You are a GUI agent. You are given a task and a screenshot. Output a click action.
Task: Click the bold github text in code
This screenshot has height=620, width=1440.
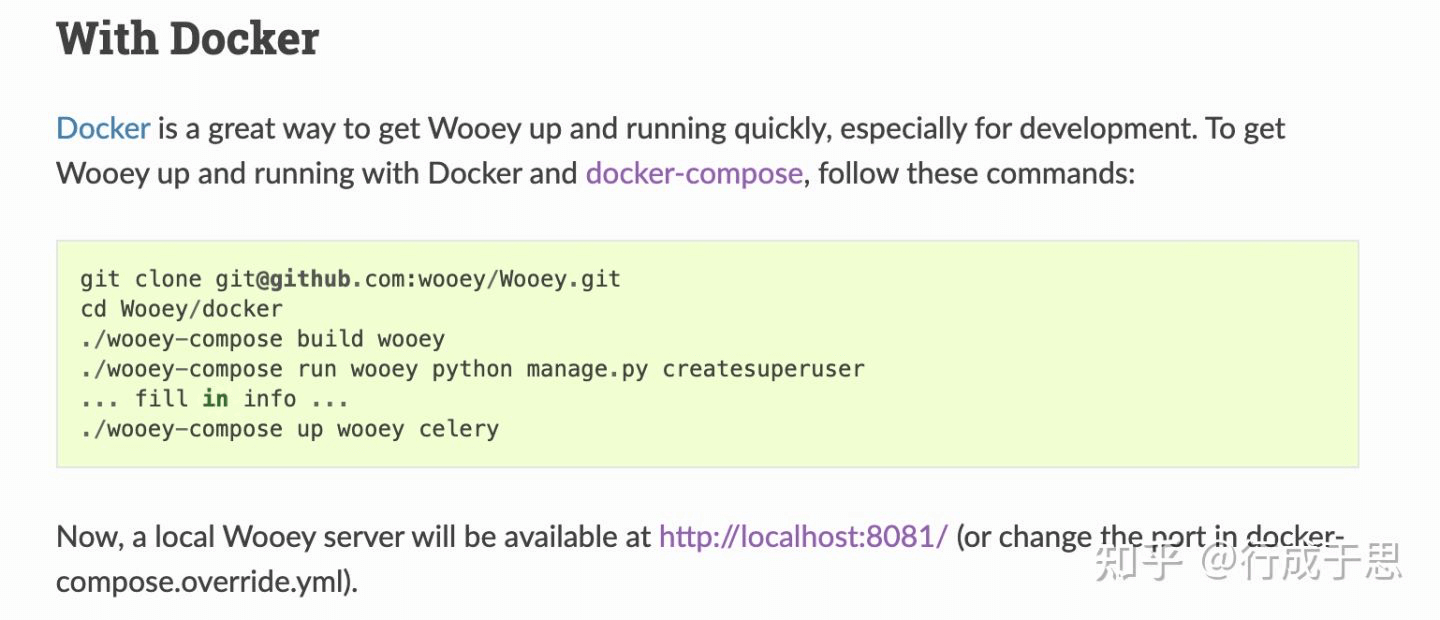(x=310, y=279)
